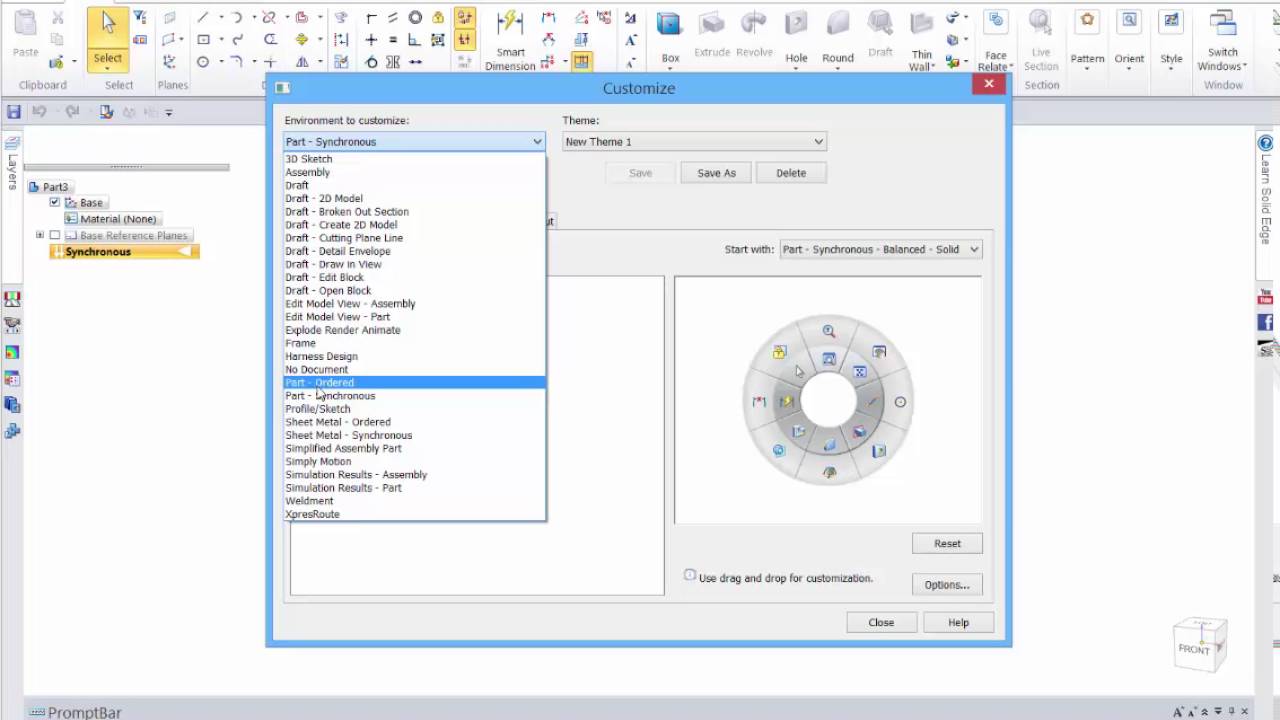This screenshot has height=720, width=1280.
Task: Click the Round feature icon
Action: pyautogui.click(x=838, y=24)
